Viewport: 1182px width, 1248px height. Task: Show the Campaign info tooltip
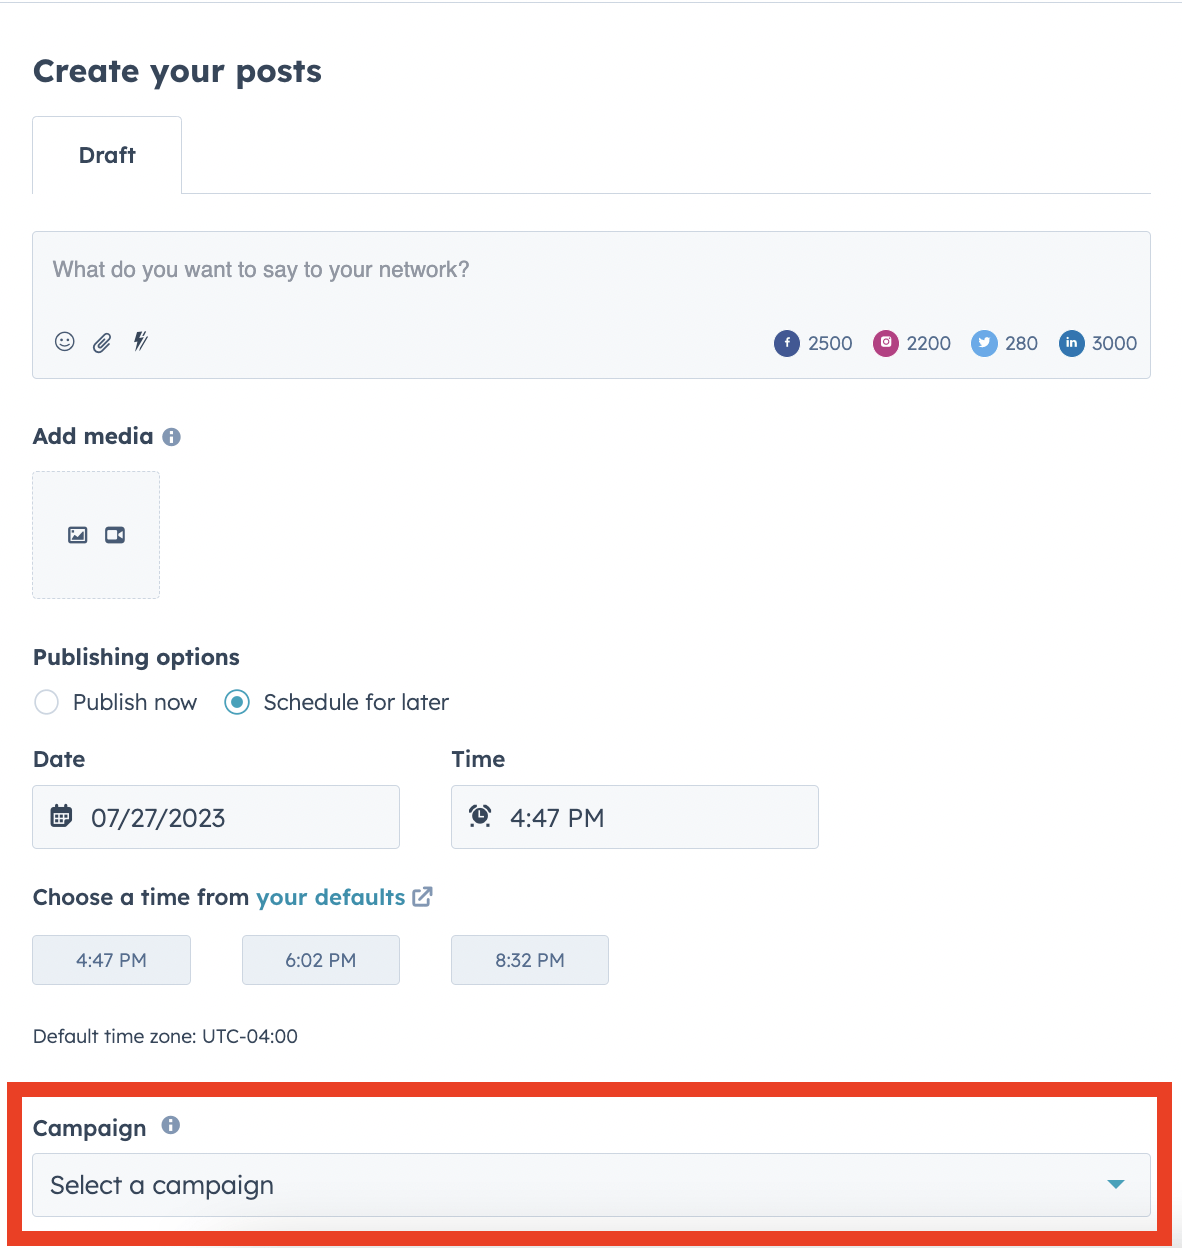tap(170, 1126)
